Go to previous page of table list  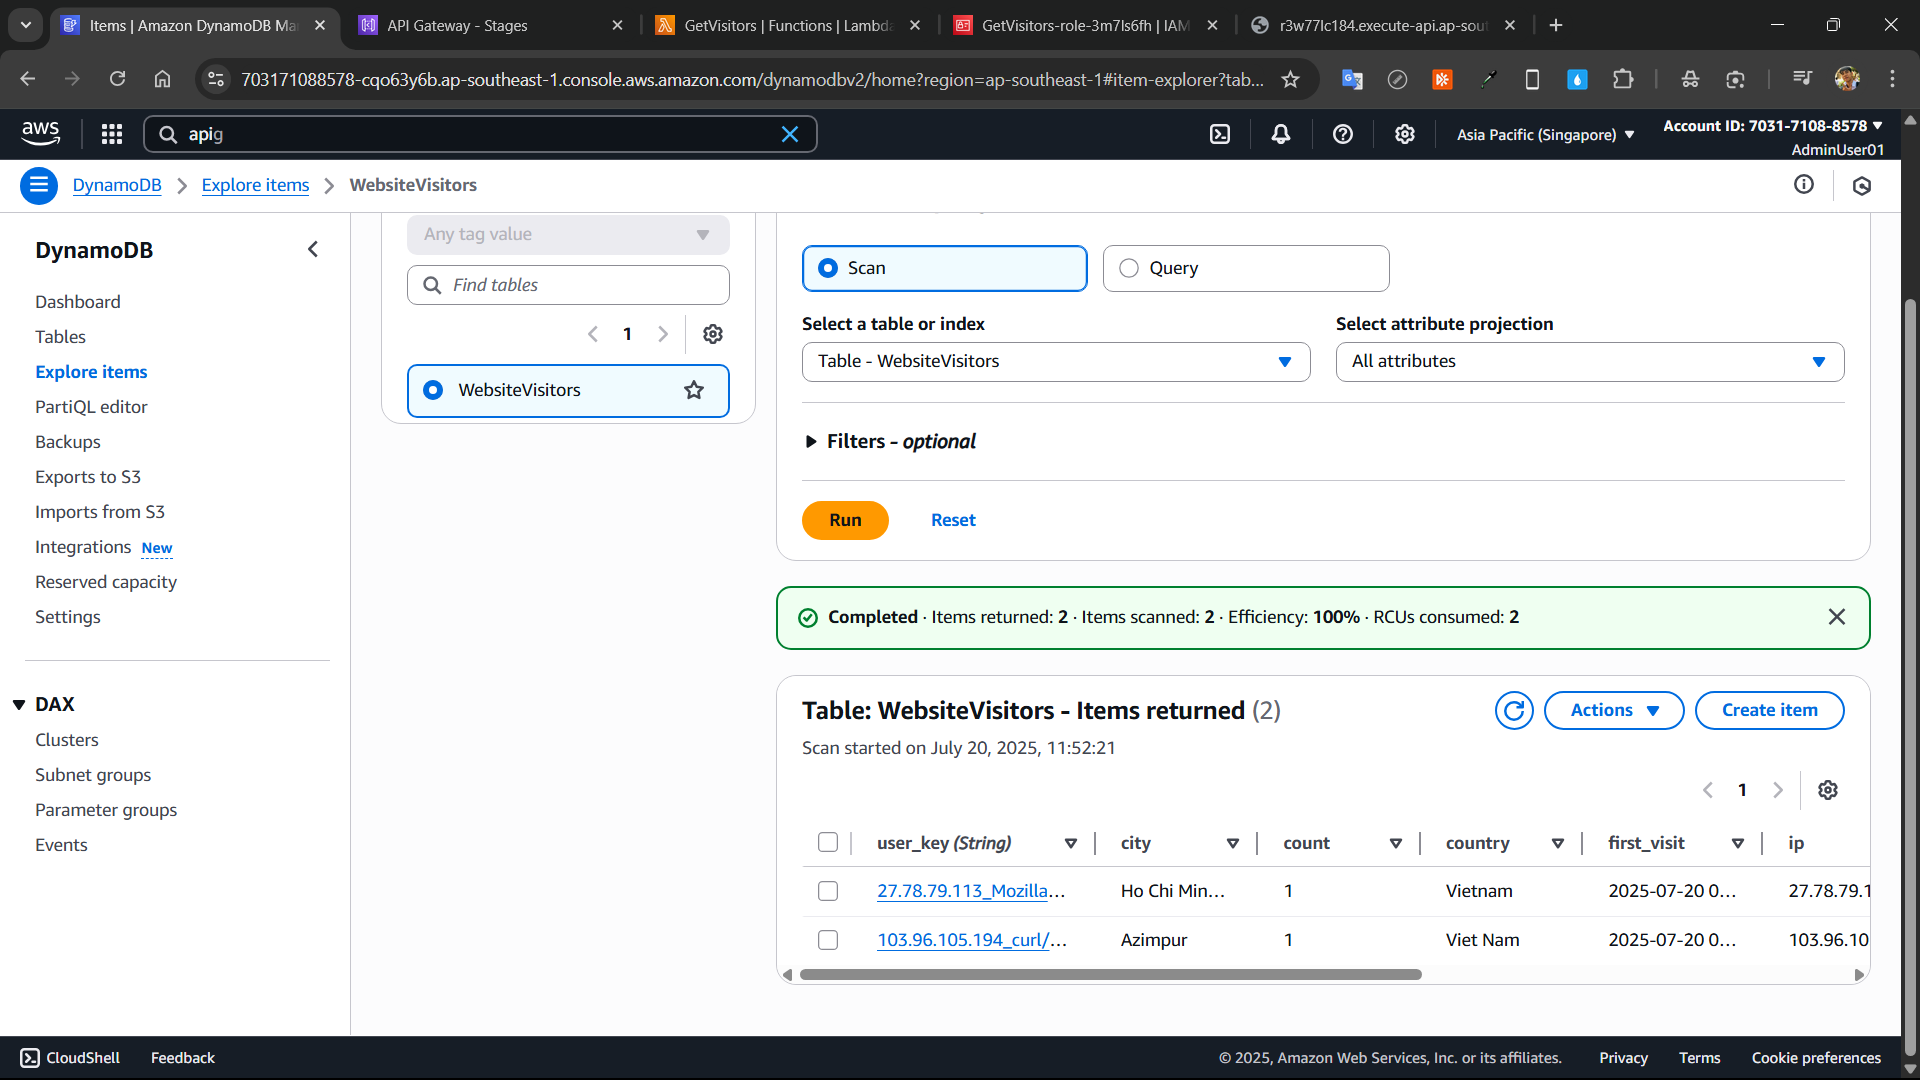(x=593, y=334)
